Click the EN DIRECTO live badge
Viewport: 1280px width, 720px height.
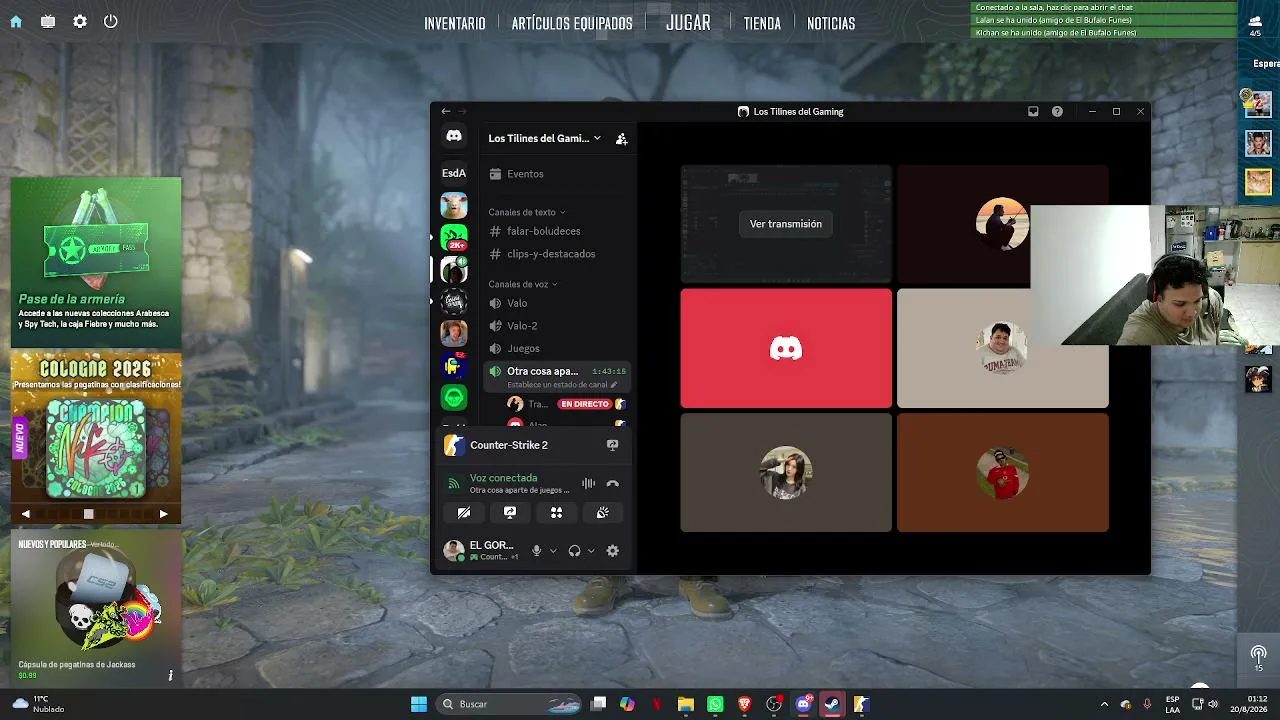click(x=585, y=404)
